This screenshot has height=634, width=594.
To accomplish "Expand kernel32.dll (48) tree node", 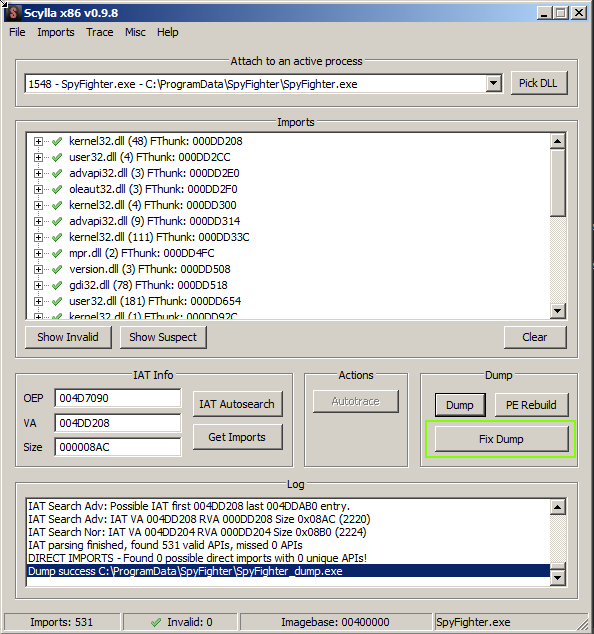I will (38, 142).
